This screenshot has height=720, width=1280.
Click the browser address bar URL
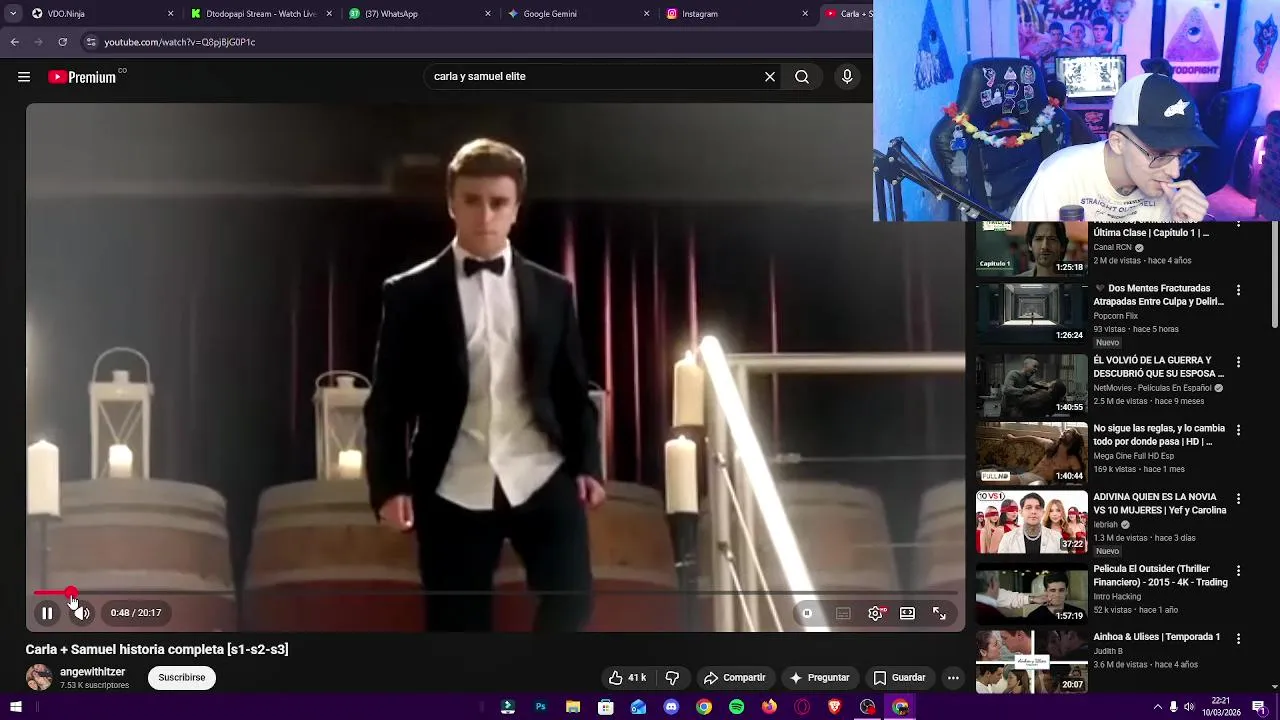click(x=180, y=42)
